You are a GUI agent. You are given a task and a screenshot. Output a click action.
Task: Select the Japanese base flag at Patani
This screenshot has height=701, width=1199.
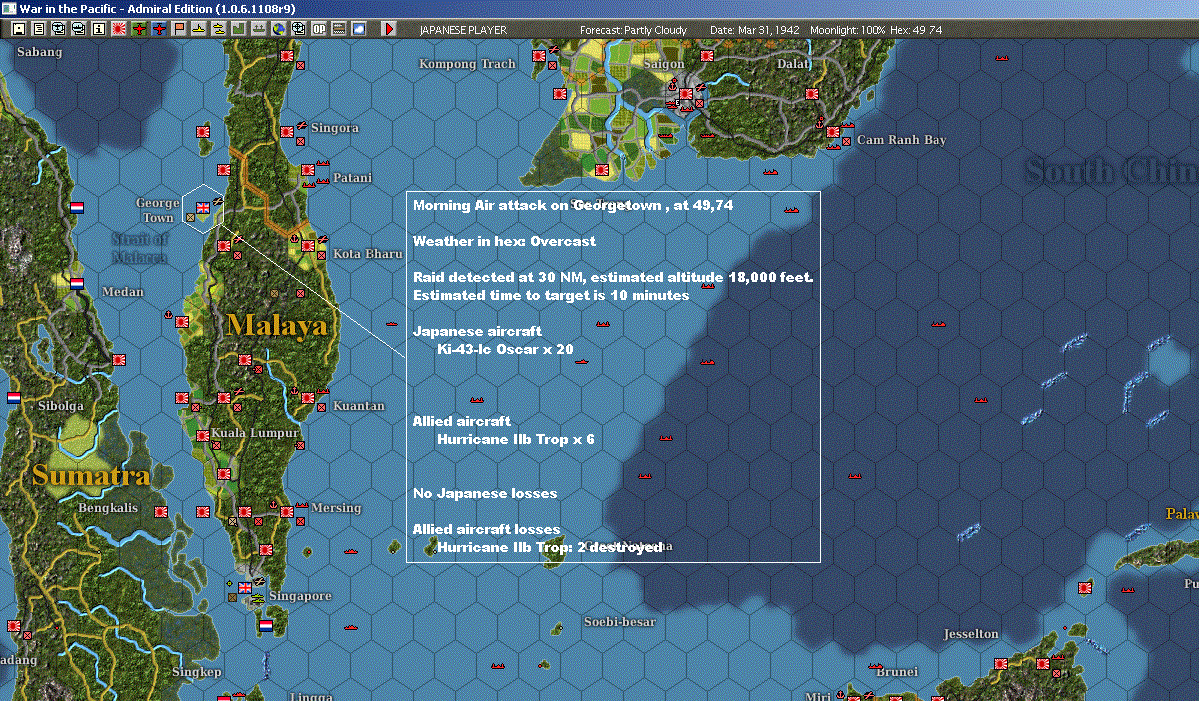(x=307, y=170)
